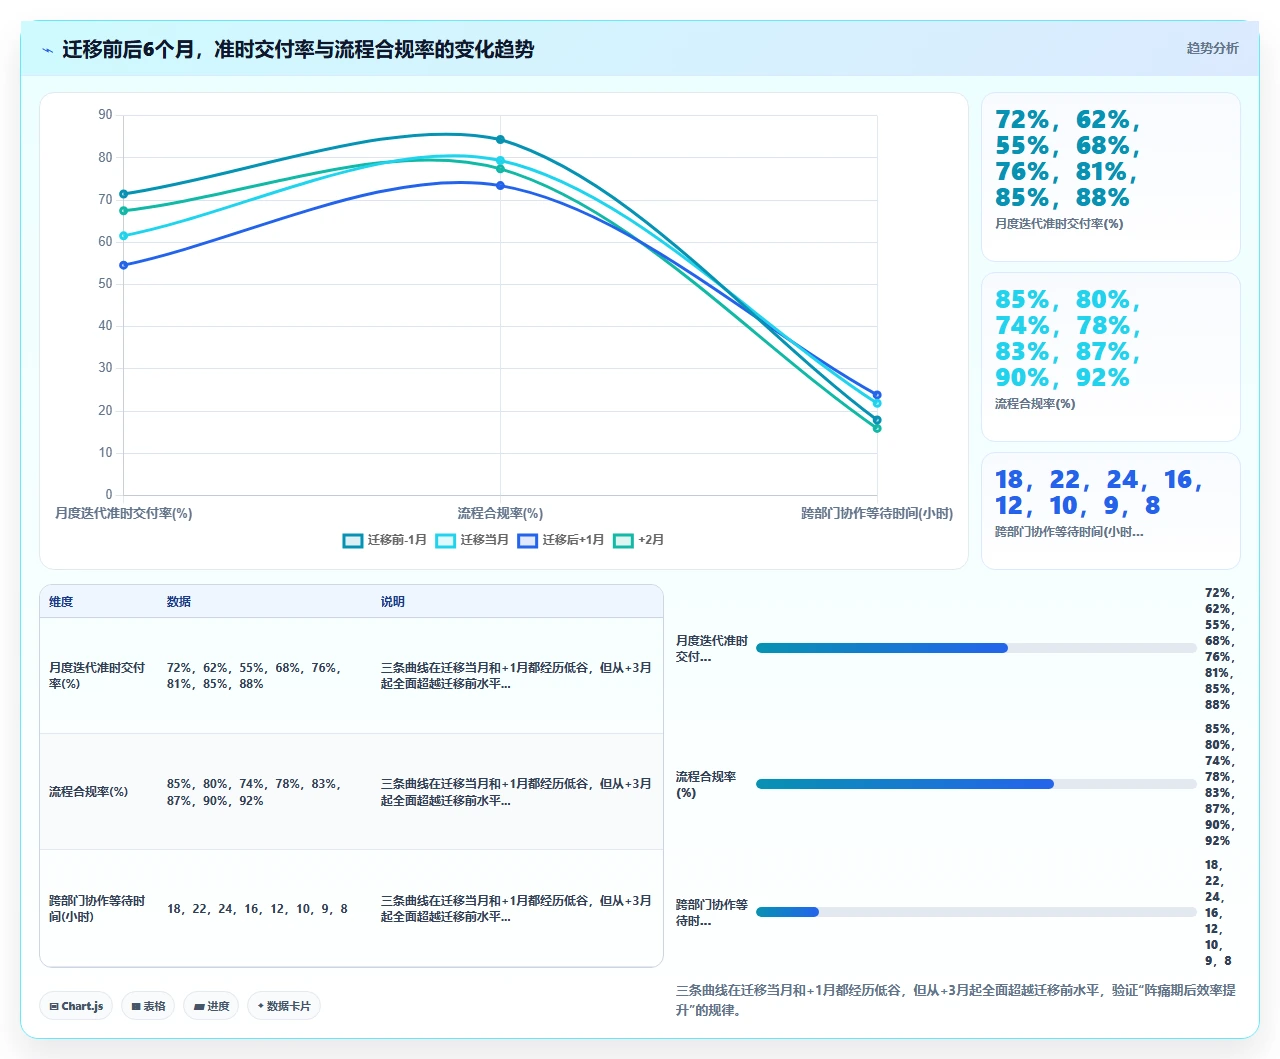Open the 流程合规率(%) stat card
Image resolution: width=1280 pixels, height=1059 pixels.
(1111, 357)
